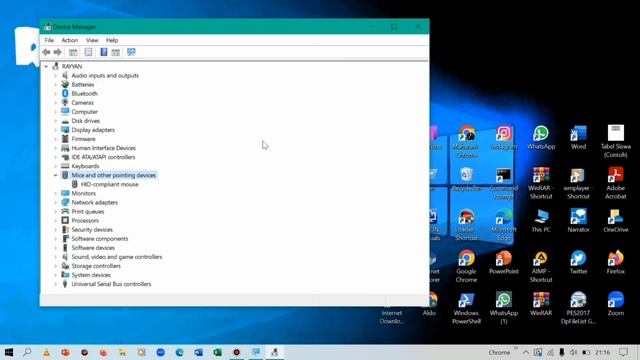640x360 pixels.
Task: Click the taskbar search magnifier
Action: pos(27,352)
